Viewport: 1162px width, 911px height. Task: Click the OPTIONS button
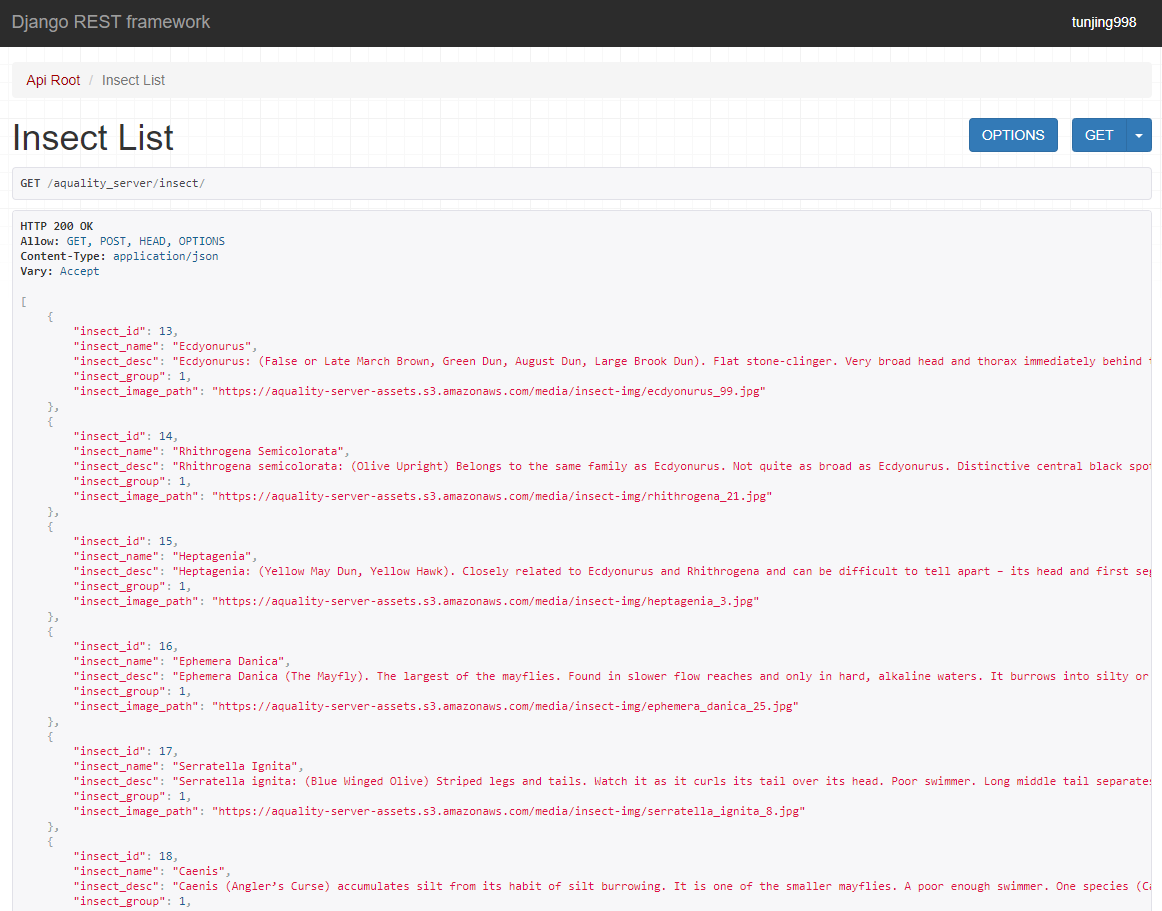(x=1013, y=135)
